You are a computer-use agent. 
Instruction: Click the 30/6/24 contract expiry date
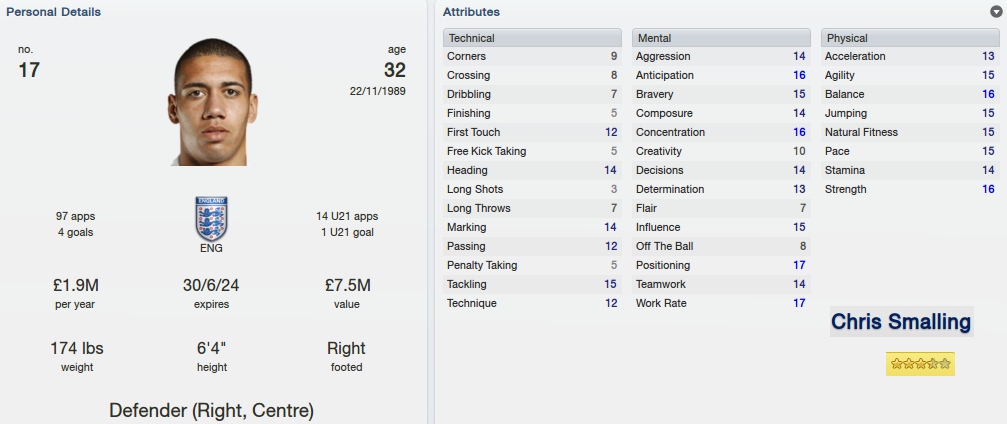[x=211, y=285]
